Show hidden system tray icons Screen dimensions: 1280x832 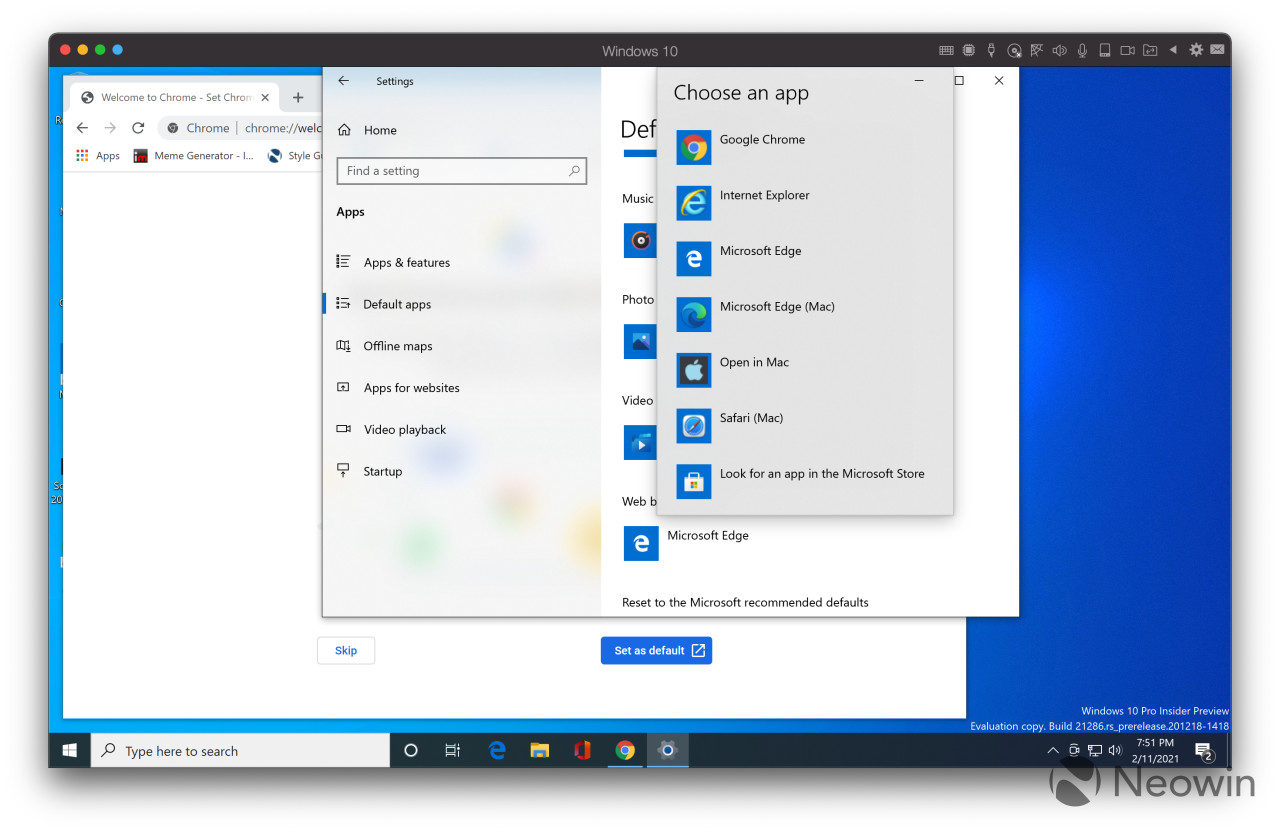tap(1052, 750)
